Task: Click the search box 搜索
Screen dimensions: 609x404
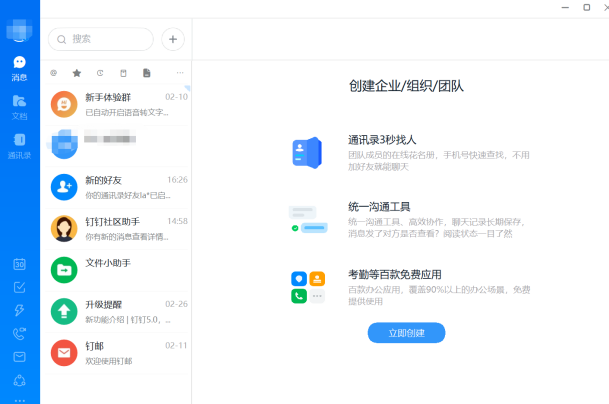Action: click(101, 39)
